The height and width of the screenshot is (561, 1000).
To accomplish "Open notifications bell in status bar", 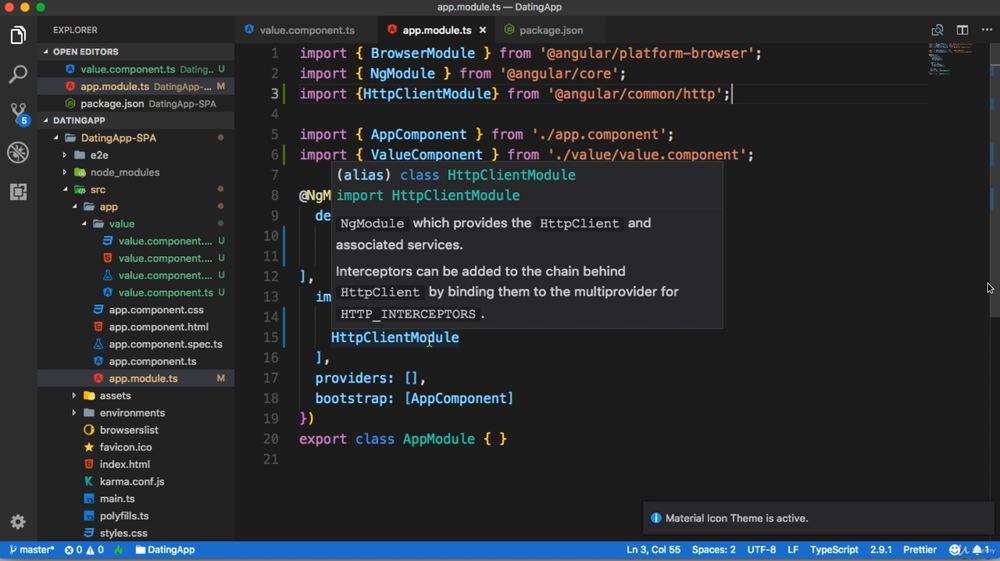I will pos(980,550).
